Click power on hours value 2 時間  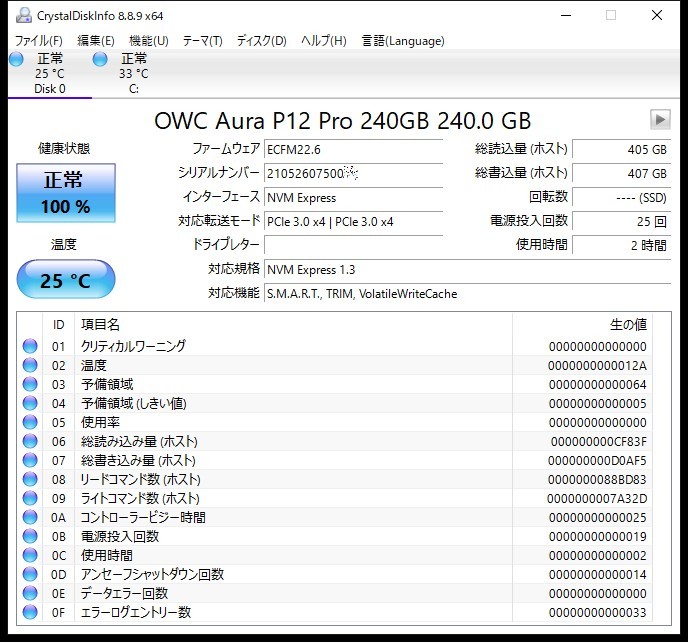pos(622,245)
